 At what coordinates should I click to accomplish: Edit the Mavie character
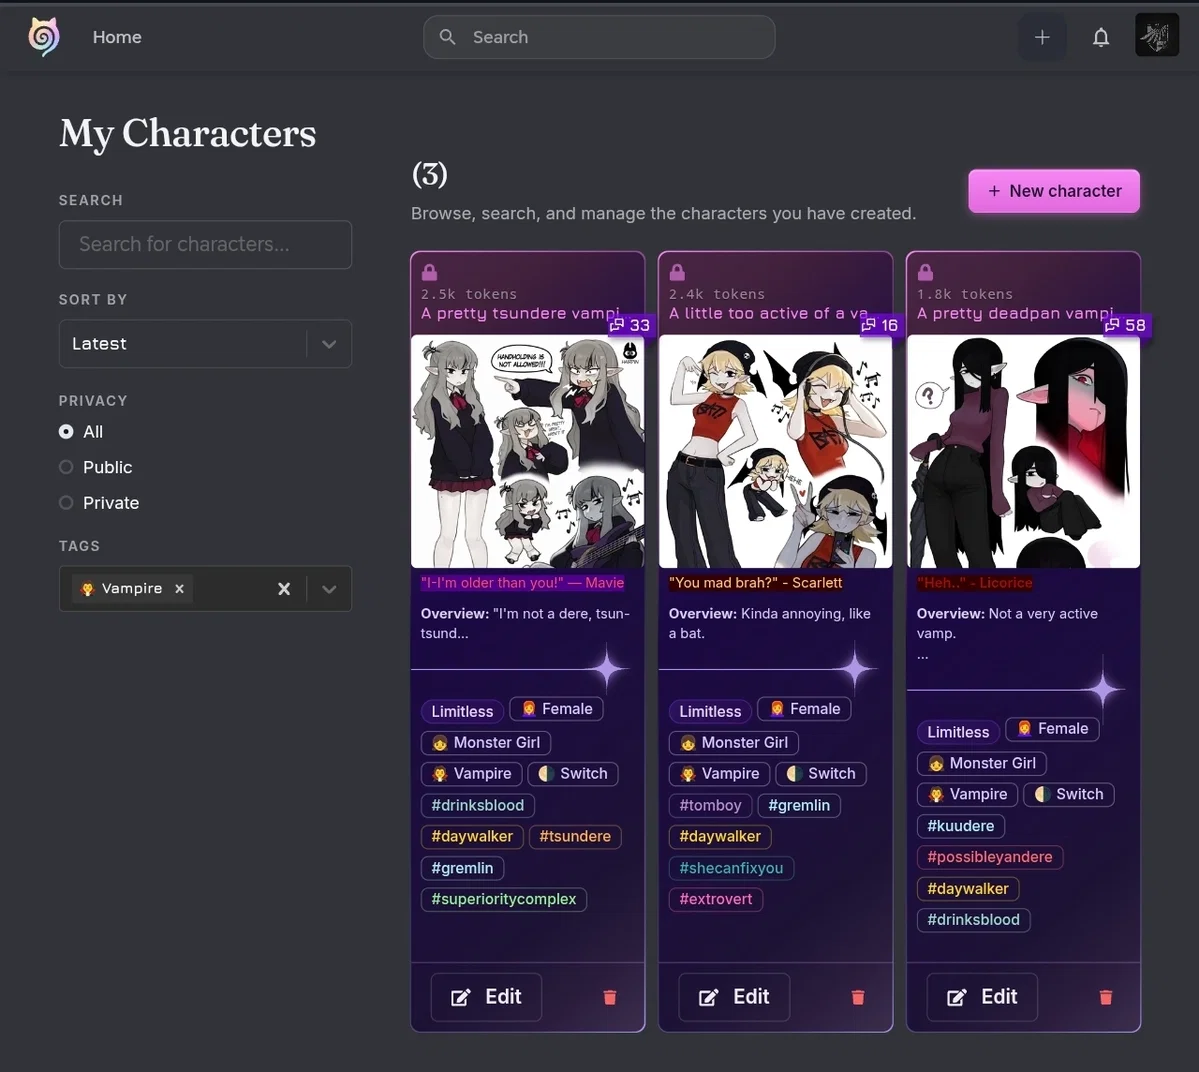(486, 997)
